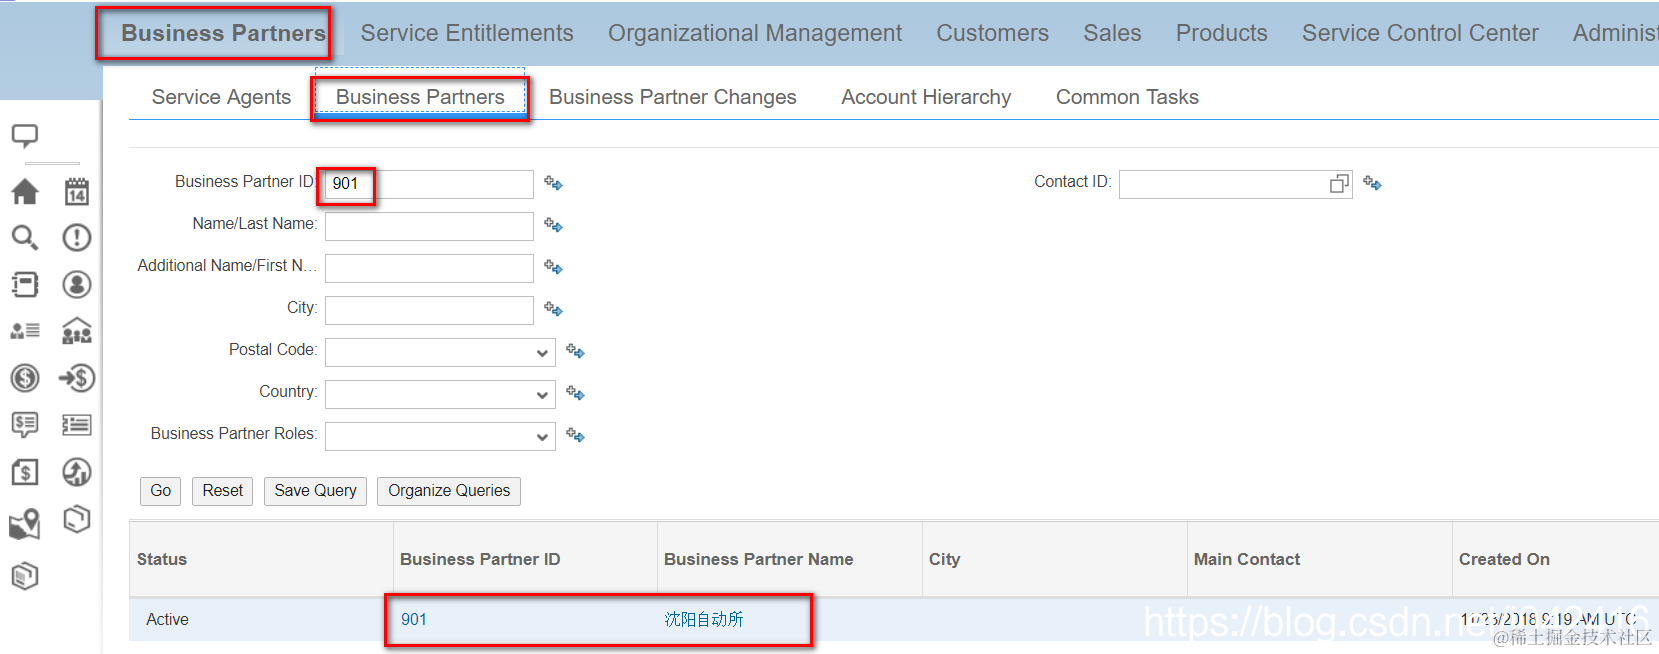Expand the Country dropdown
Viewport: 1659px width, 654px height.
(x=541, y=395)
